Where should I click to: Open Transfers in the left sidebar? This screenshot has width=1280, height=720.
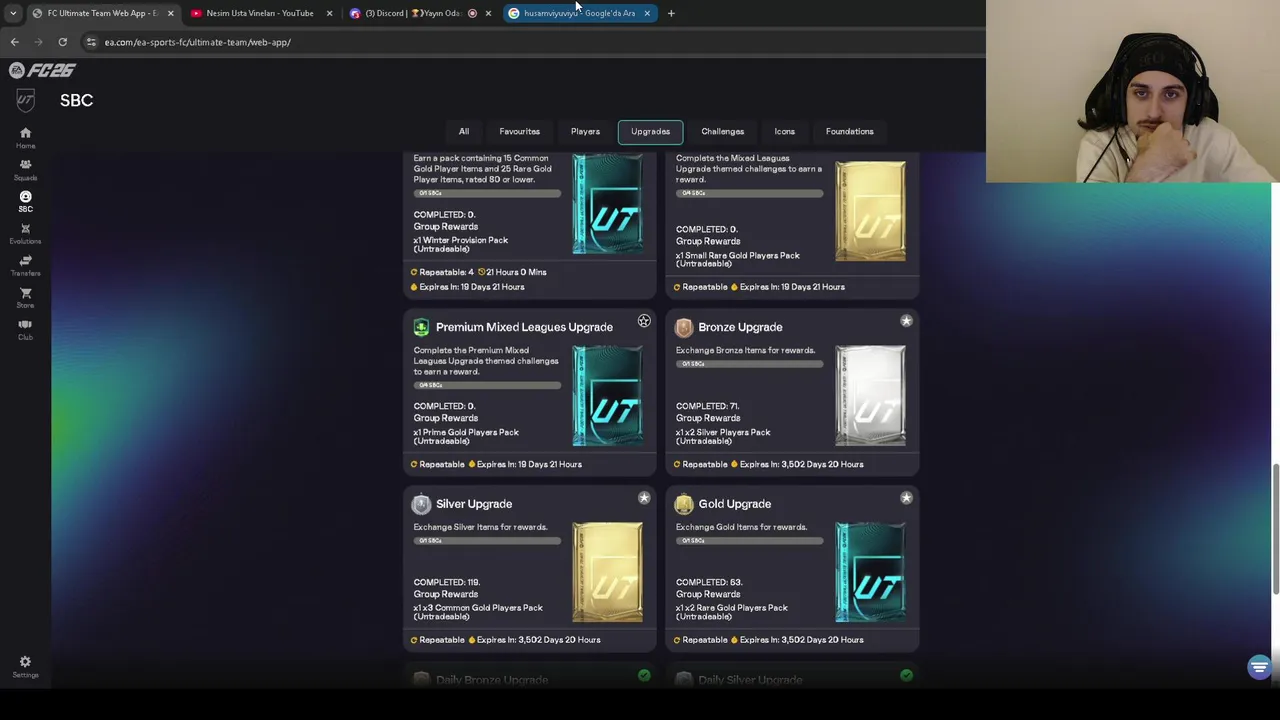(x=25, y=266)
